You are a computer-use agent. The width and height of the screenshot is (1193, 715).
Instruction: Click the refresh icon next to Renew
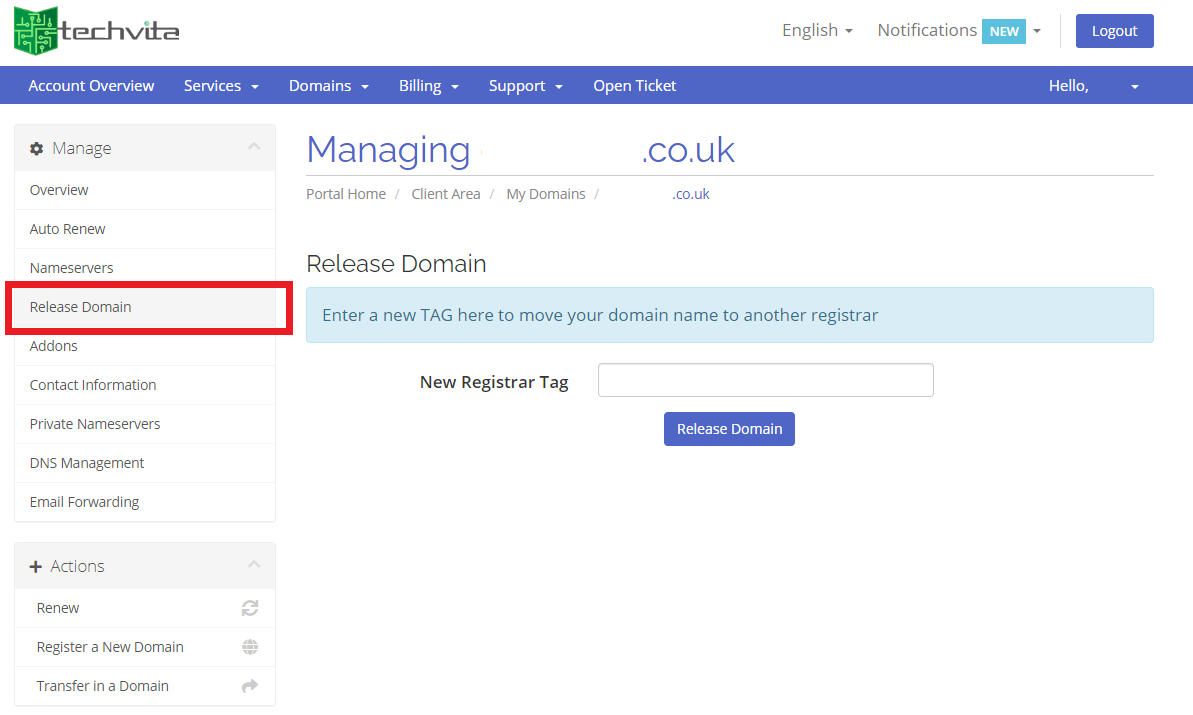click(x=250, y=607)
